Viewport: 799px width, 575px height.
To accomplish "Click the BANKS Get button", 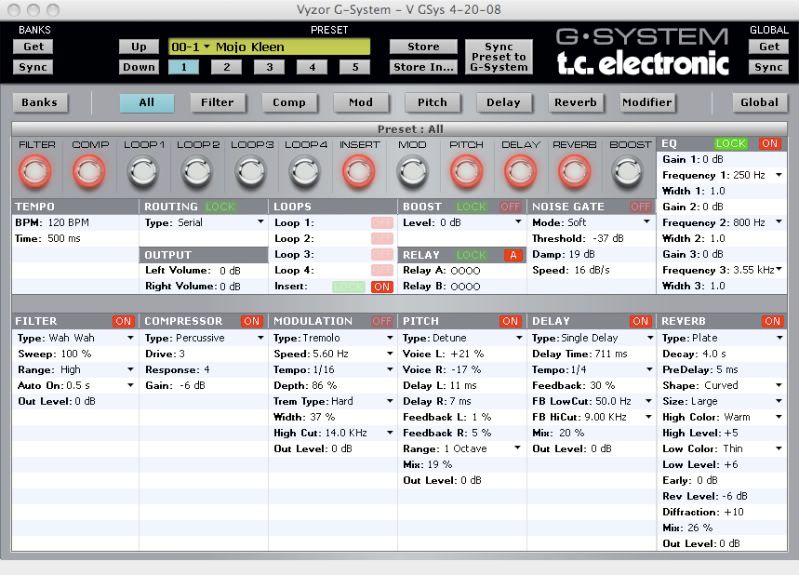I will click(33, 47).
